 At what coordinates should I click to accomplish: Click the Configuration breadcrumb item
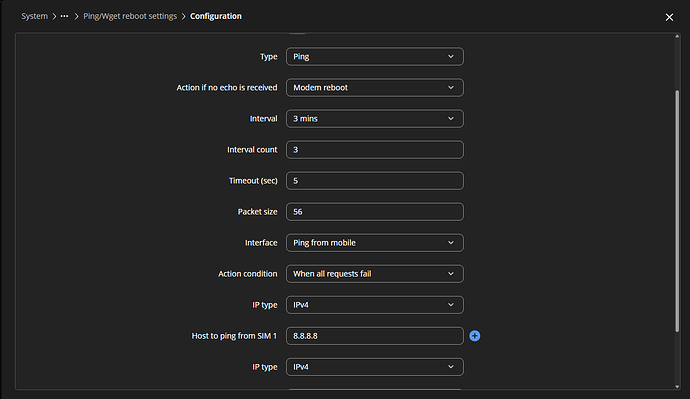pyautogui.click(x=216, y=16)
